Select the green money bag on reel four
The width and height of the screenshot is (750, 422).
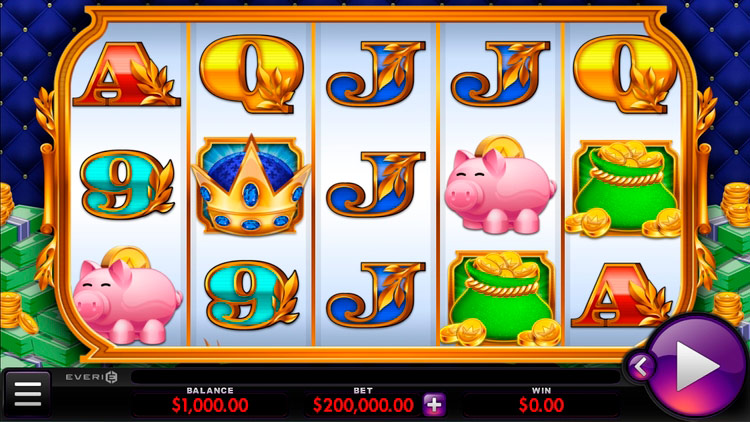(501, 298)
